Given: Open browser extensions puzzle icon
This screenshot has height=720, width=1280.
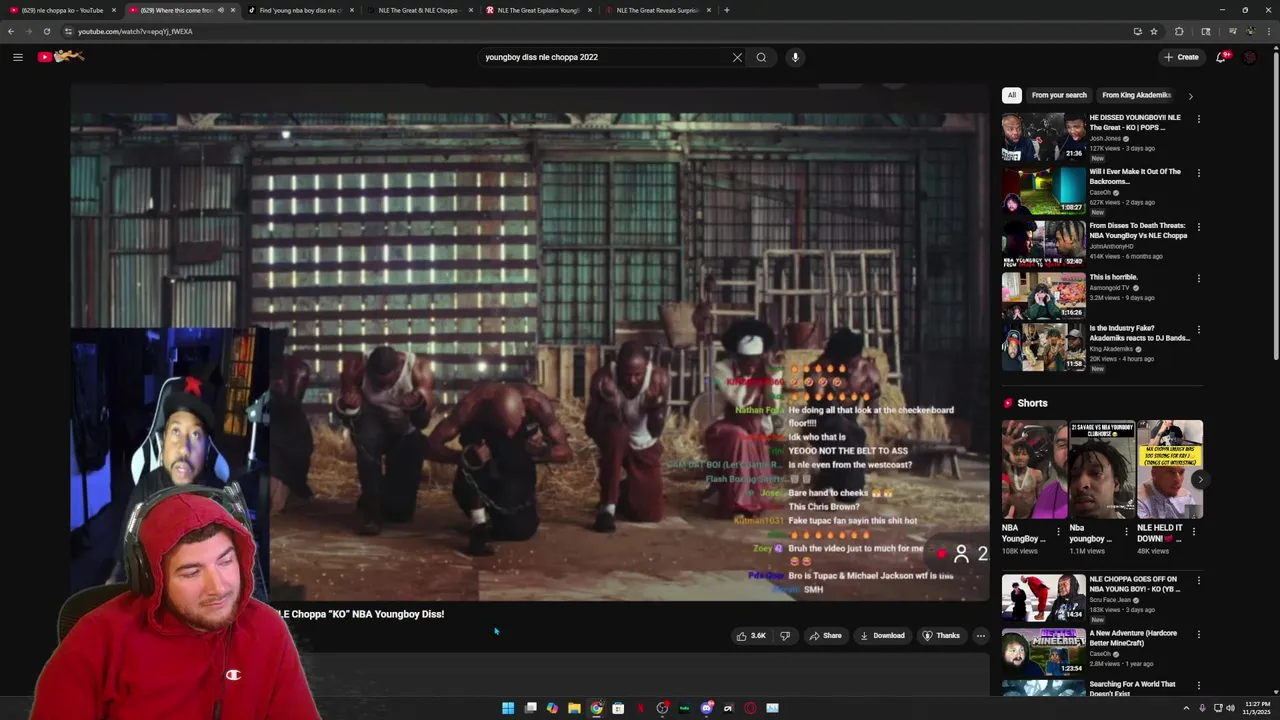Looking at the screenshot, I should coord(1179,31).
